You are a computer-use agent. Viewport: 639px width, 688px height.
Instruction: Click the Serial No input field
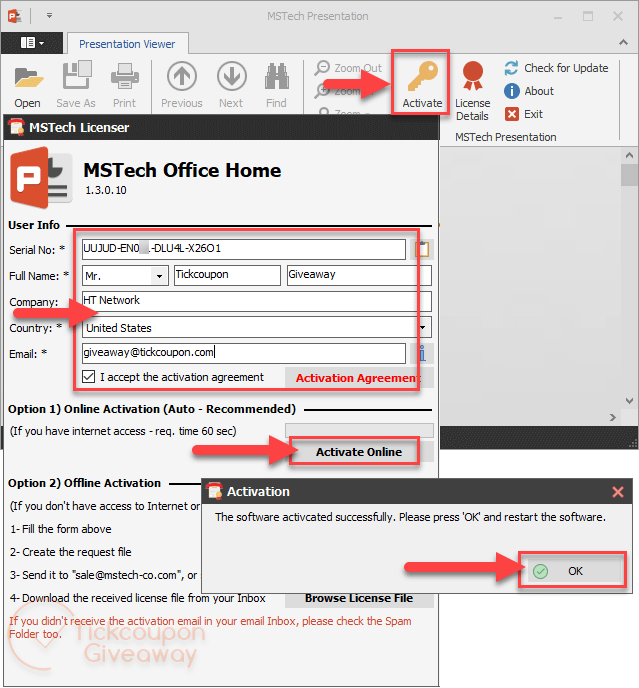pos(244,249)
